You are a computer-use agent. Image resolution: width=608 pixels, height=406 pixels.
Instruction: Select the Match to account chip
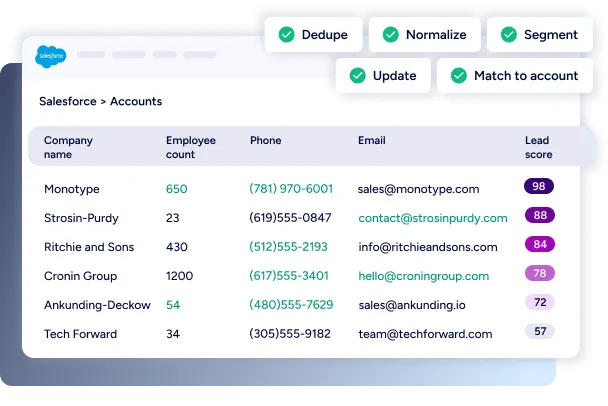click(x=515, y=76)
